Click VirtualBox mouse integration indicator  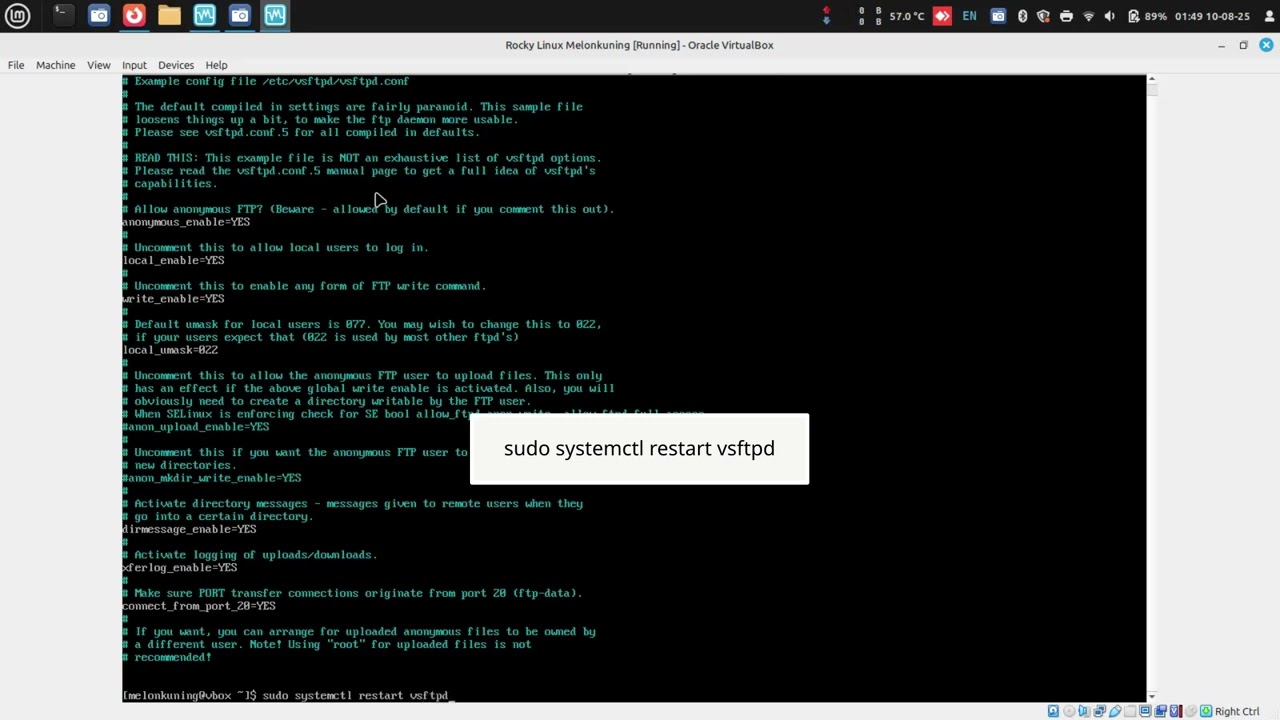point(1191,711)
